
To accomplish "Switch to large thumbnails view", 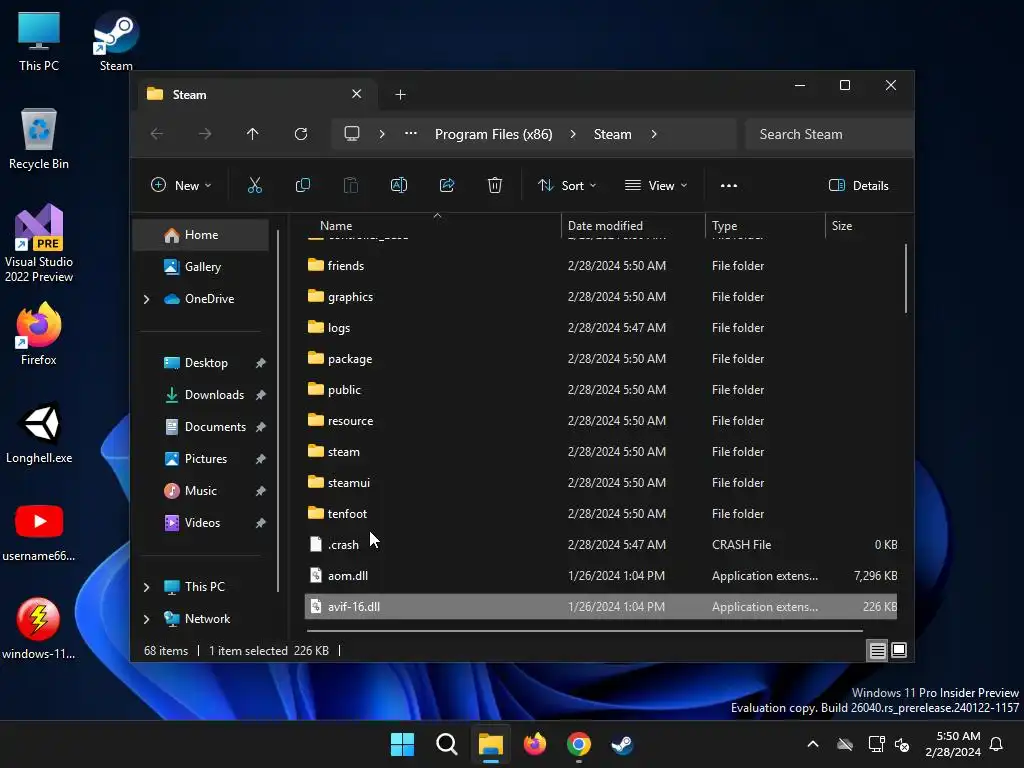I will [x=899, y=650].
